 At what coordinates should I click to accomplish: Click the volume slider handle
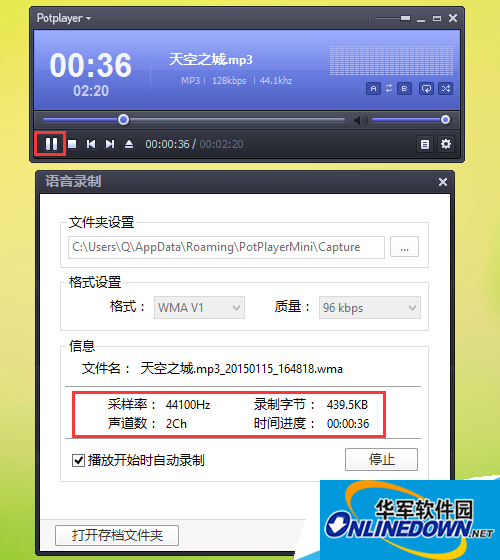point(445,120)
